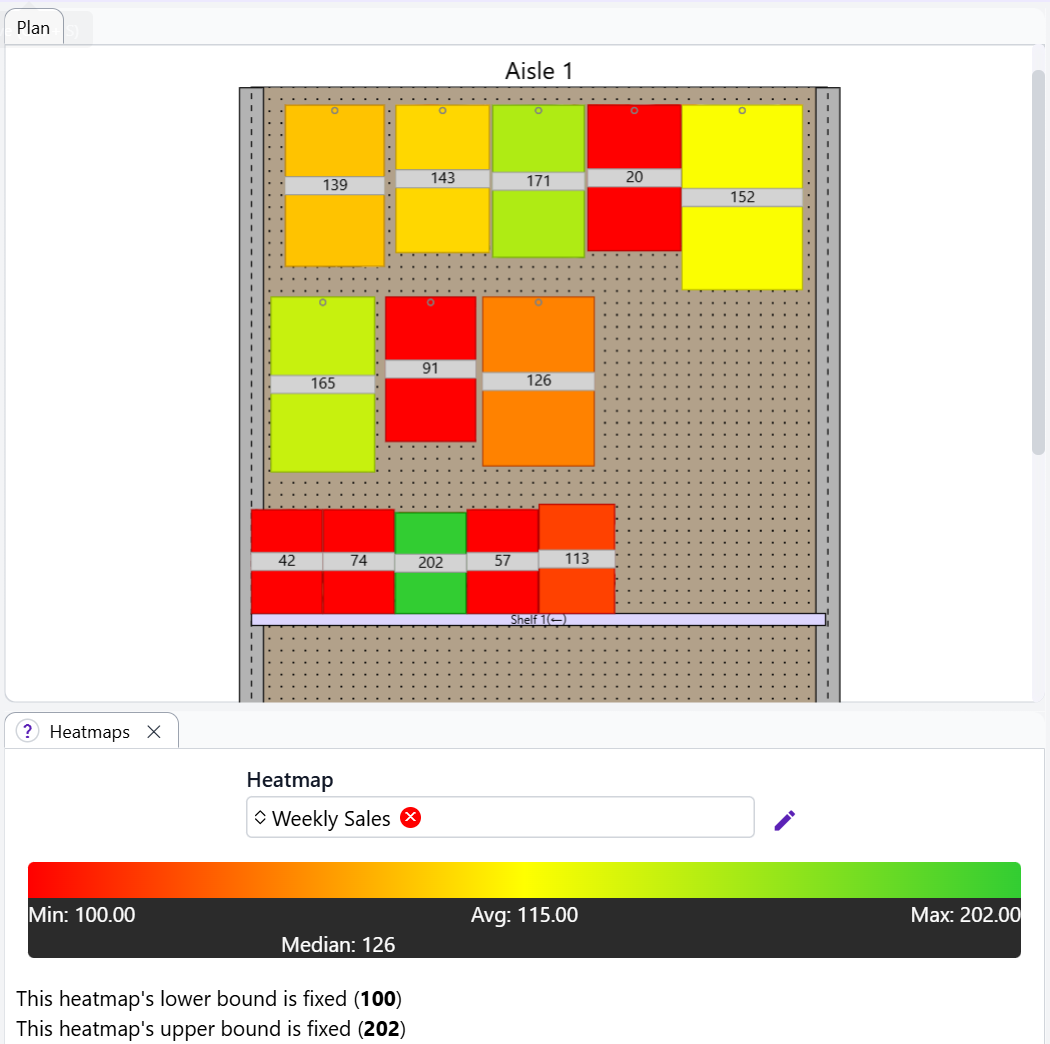Clear Weekly Sales using the red X icon

point(410,818)
